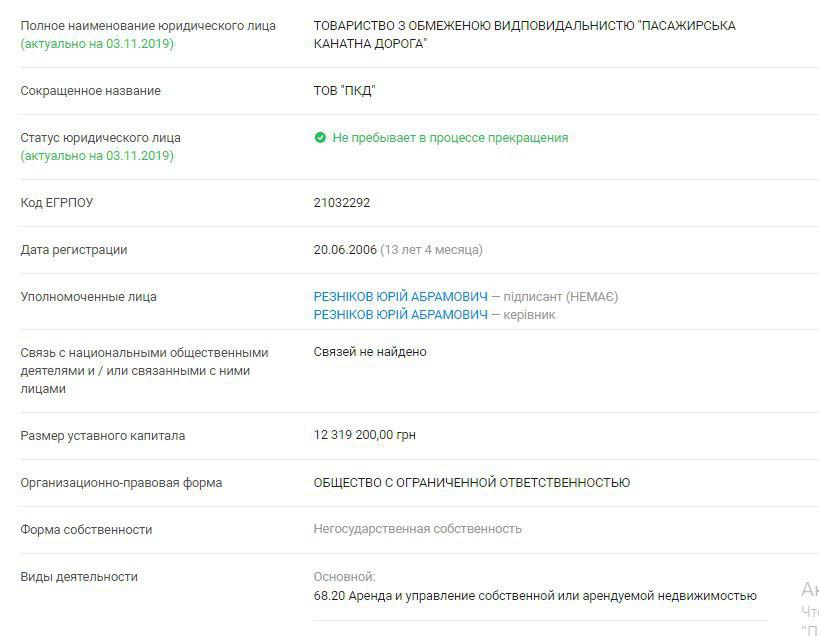
Task: Click the green checkmark status icon
Action: (320, 138)
